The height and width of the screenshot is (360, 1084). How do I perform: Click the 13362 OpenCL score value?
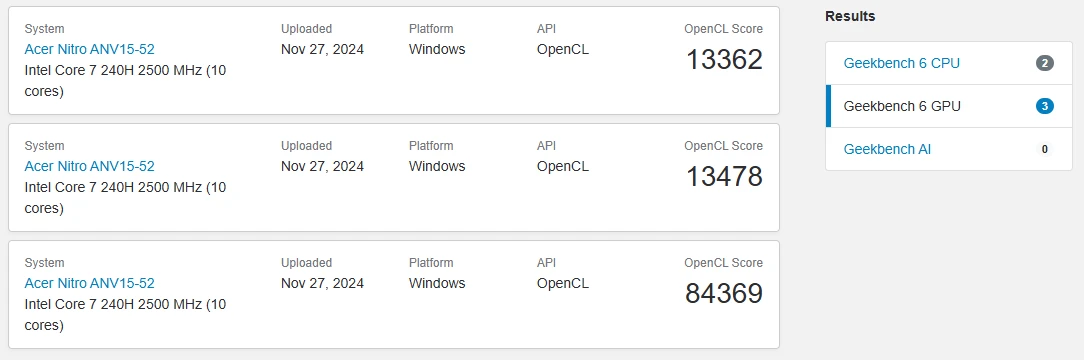click(724, 59)
